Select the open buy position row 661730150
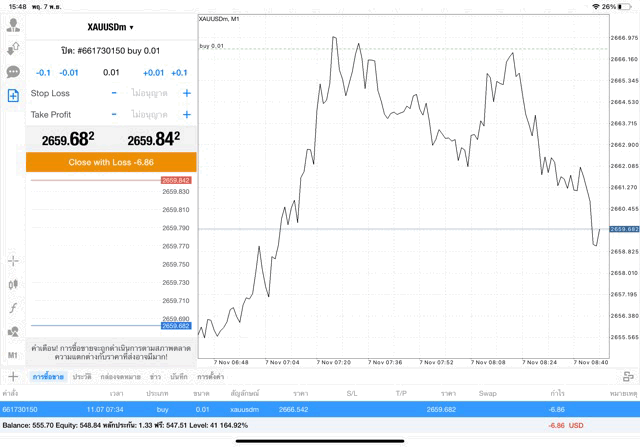 pos(300,410)
